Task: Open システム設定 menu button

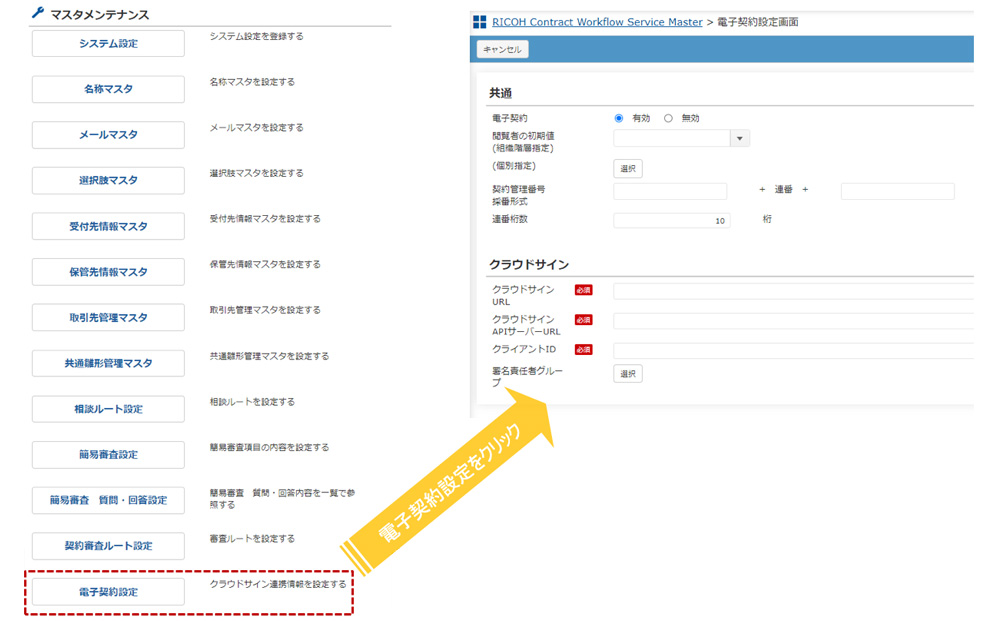Action: click(108, 44)
